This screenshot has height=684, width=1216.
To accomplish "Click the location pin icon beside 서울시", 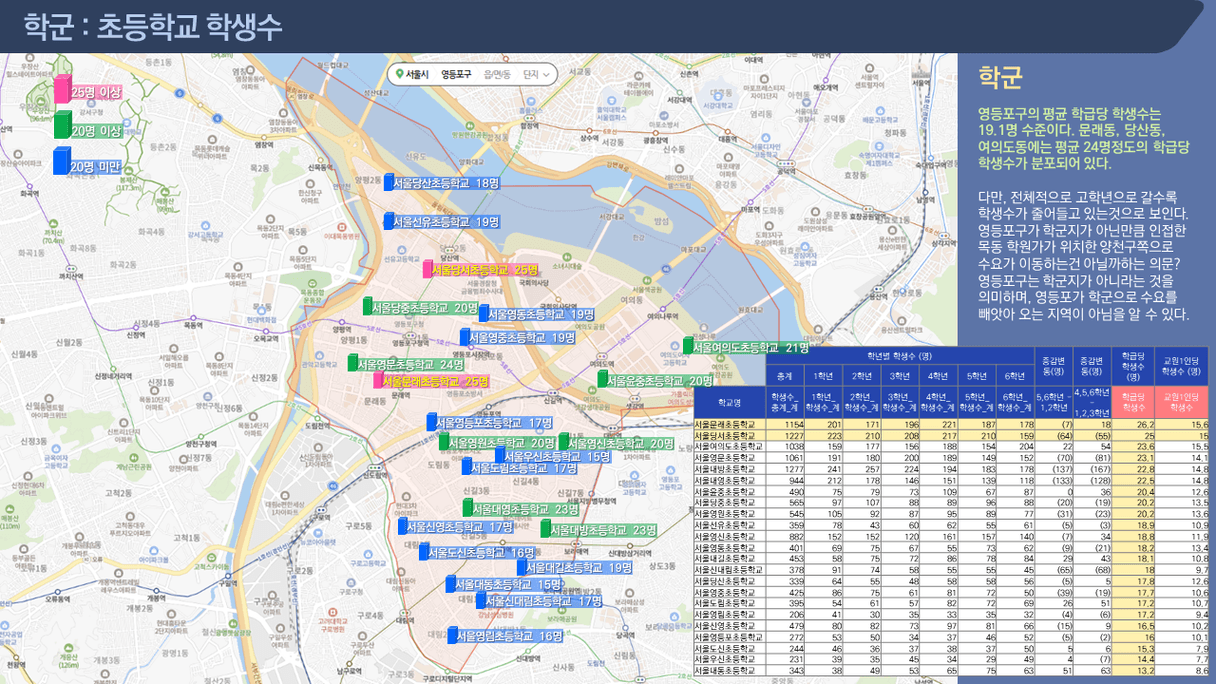I will click(400, 74).
